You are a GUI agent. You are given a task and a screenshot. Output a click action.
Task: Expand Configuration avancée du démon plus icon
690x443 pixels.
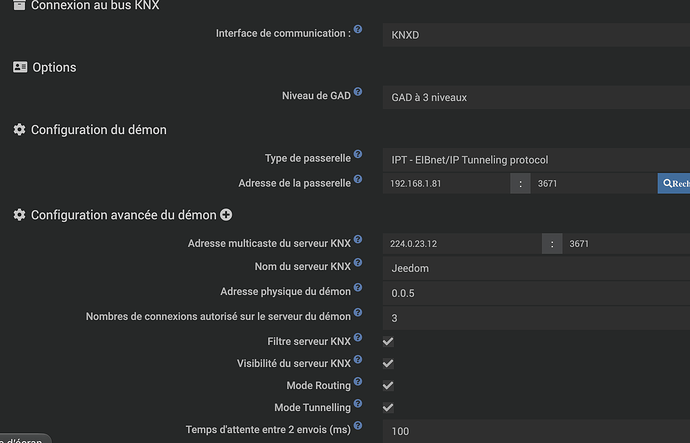(226, 215)
